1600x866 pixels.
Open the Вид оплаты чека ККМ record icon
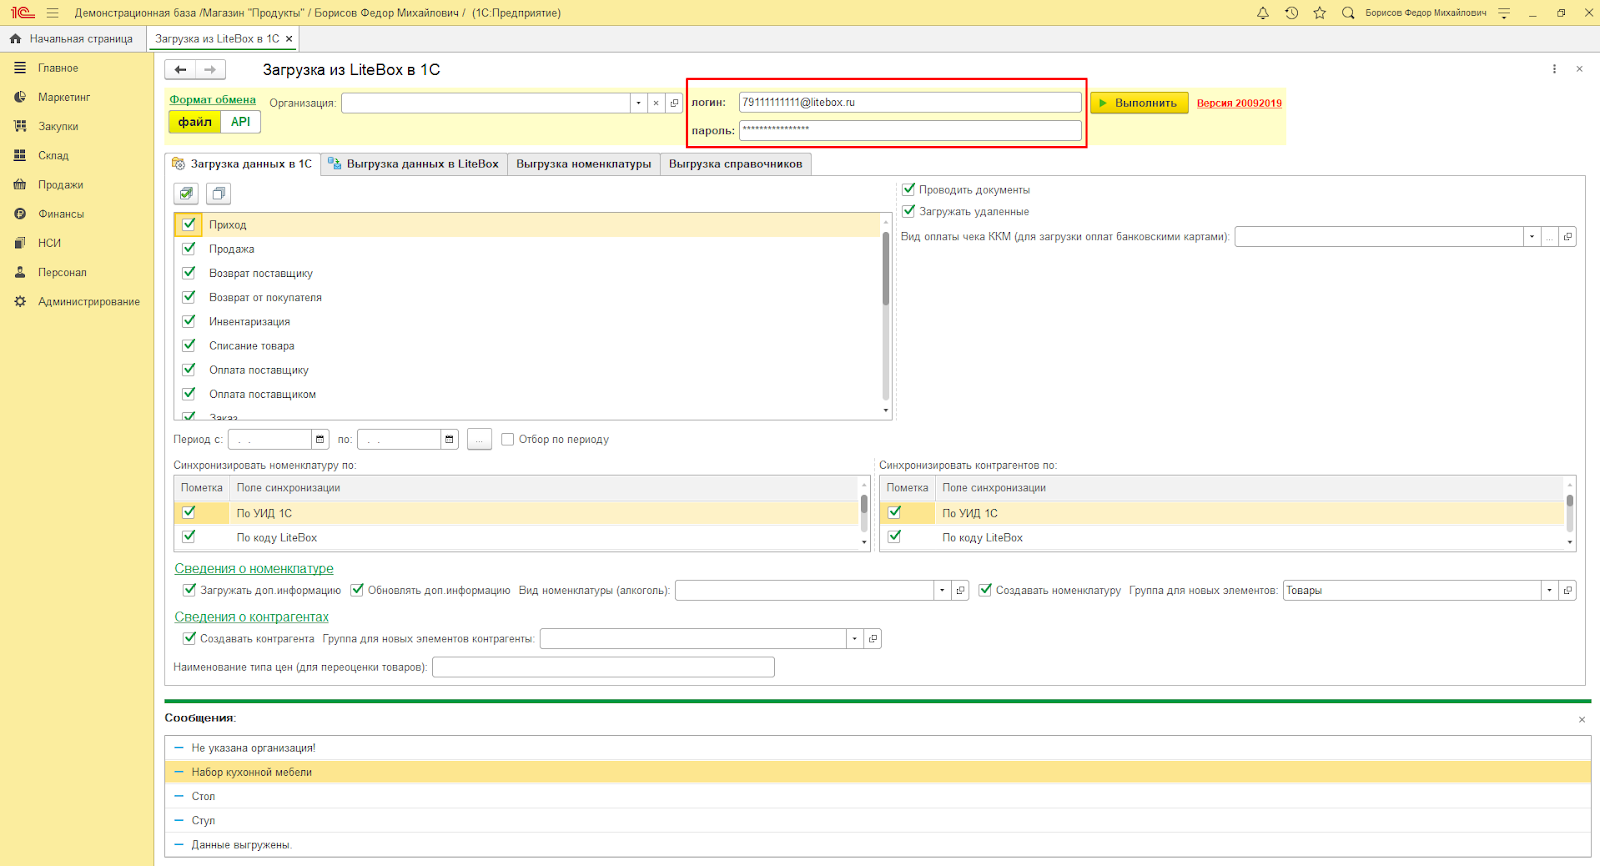pyautogui.click(x=1568, y=237)
